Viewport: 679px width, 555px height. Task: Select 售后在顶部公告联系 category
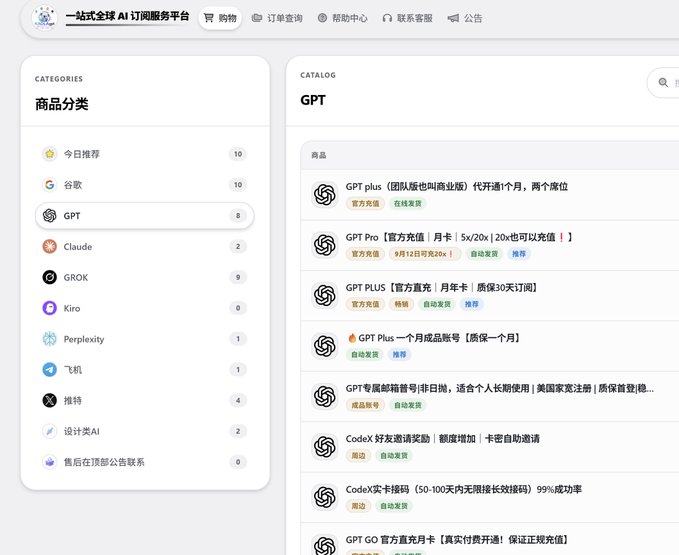145,462
